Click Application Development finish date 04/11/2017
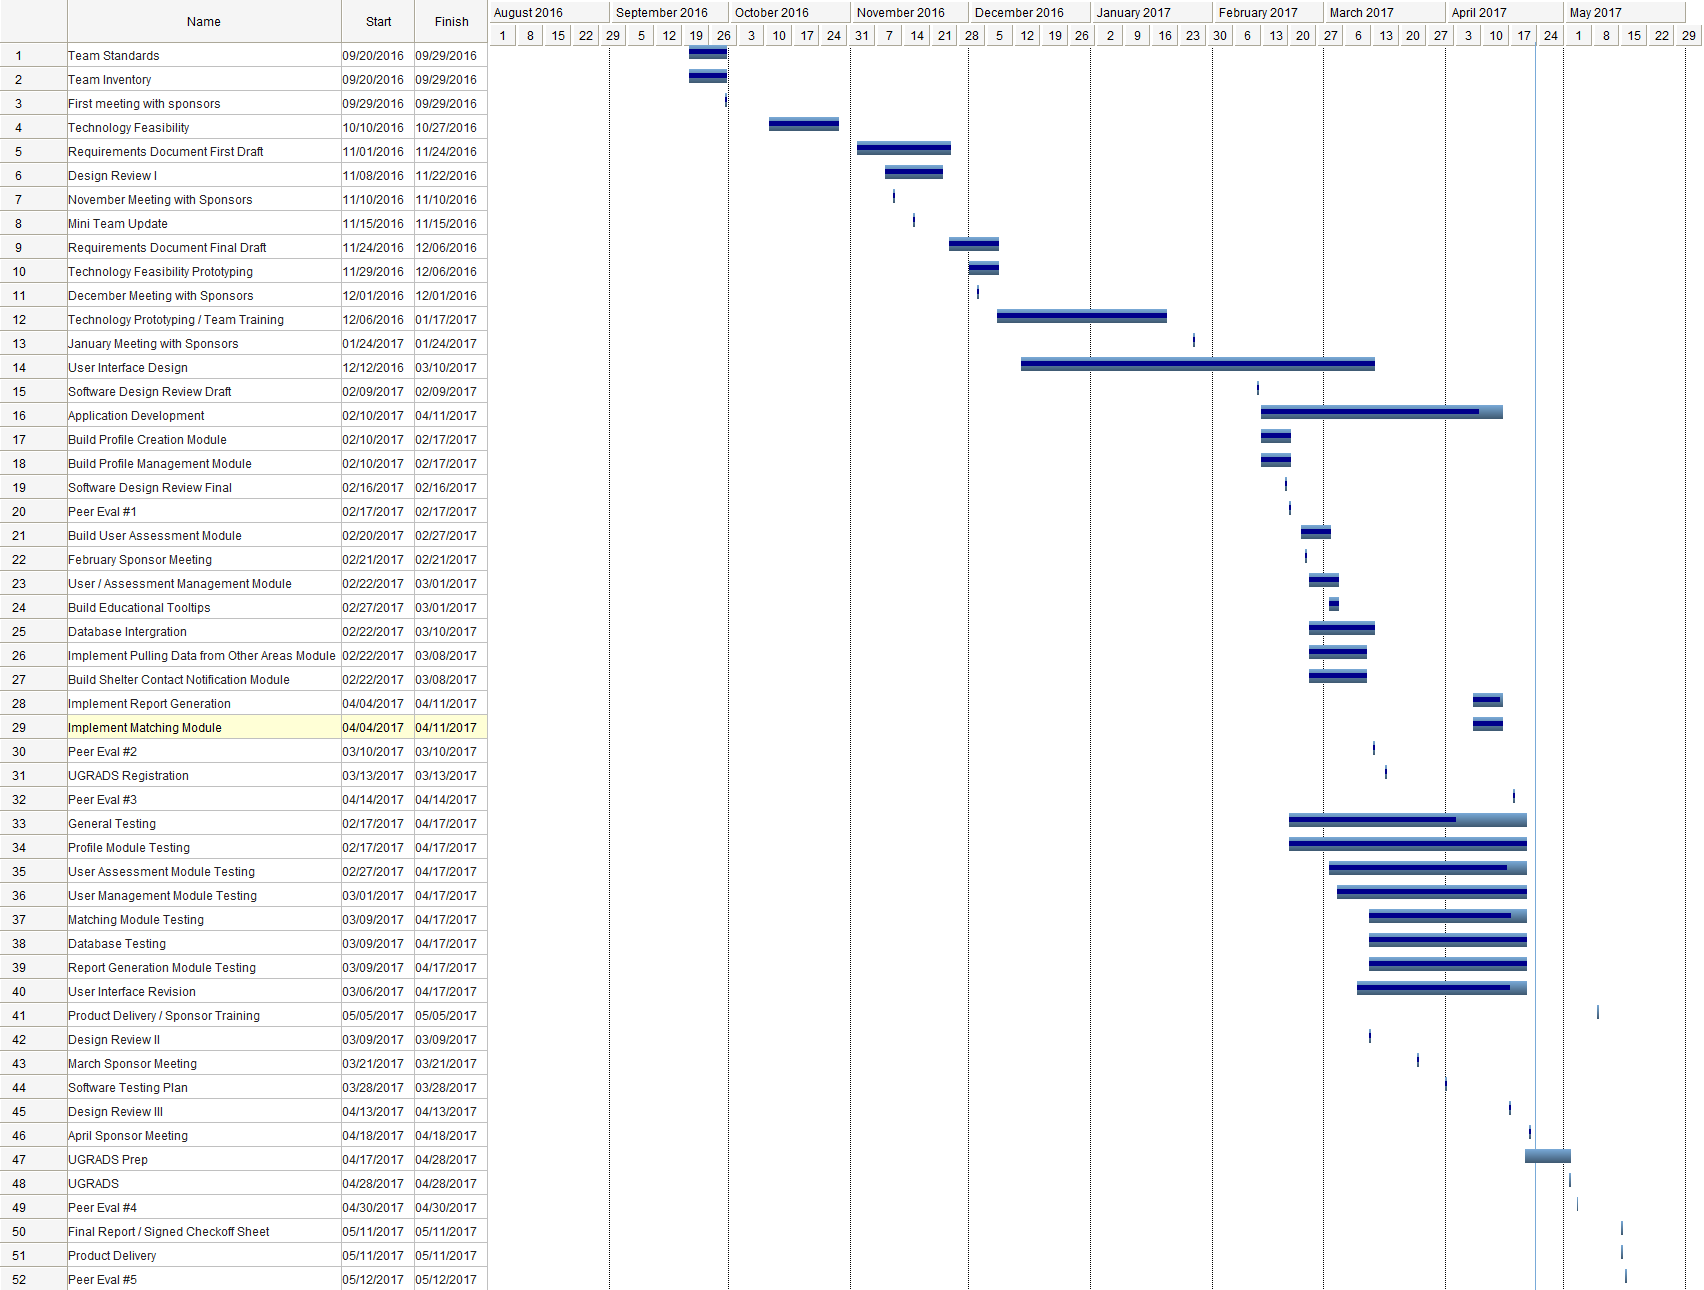1704x1290 pixels. pyautogui.click(x=446, y=416)
